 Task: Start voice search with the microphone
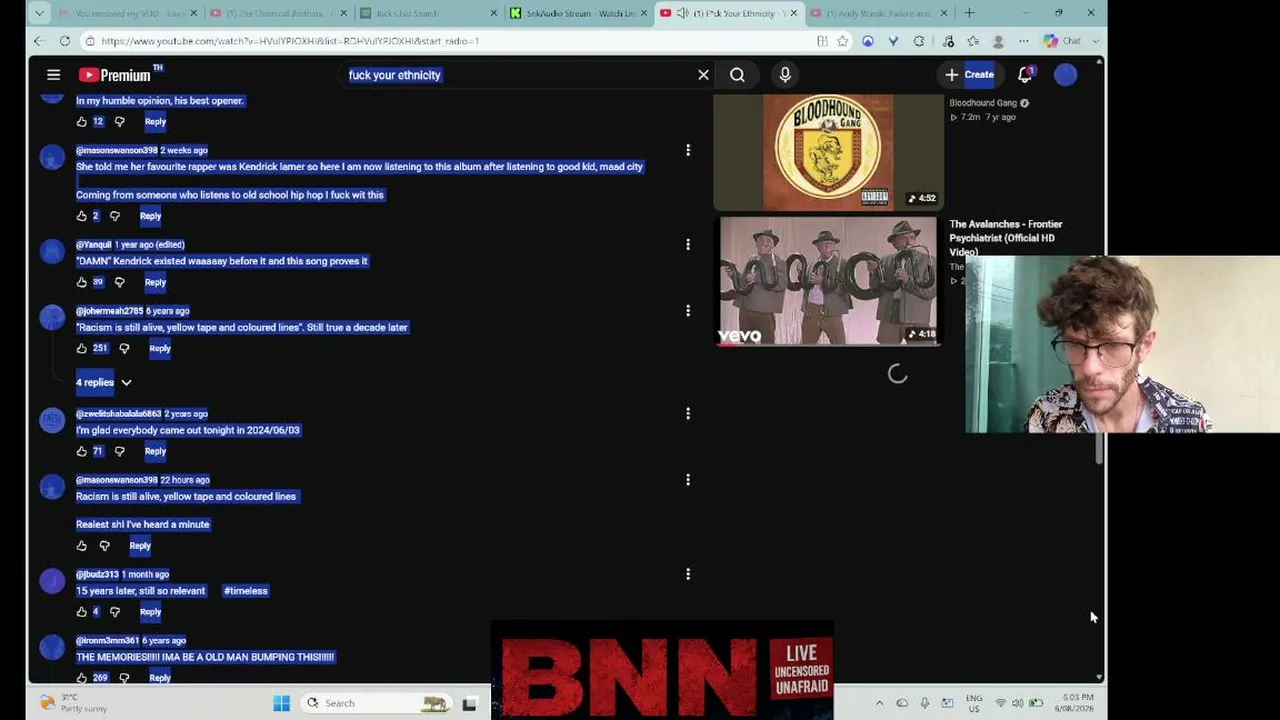pyautogui.click(x=785, y=75)
